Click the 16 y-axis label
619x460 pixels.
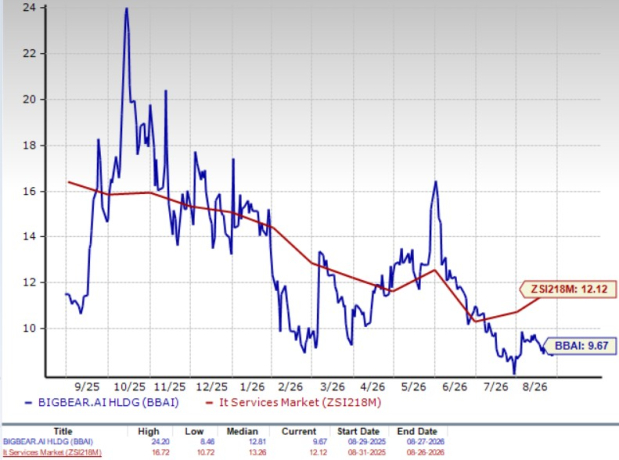point(29,191)
